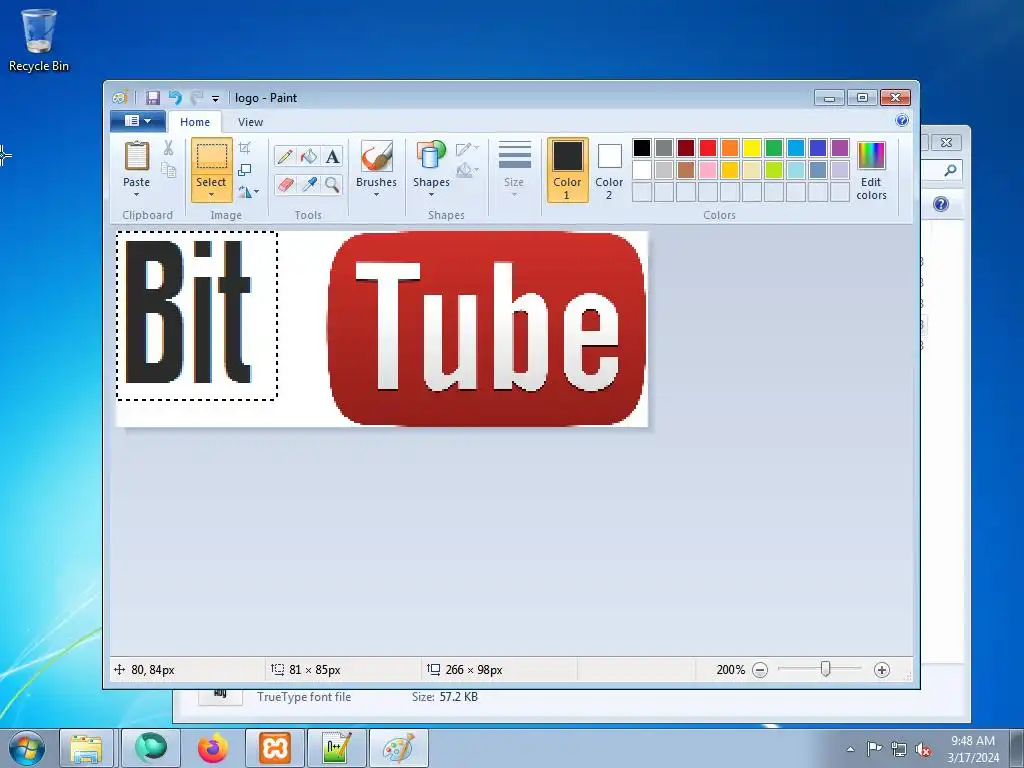Select the Magnifier tool
1024x768 pixels.
pos(332,185)
